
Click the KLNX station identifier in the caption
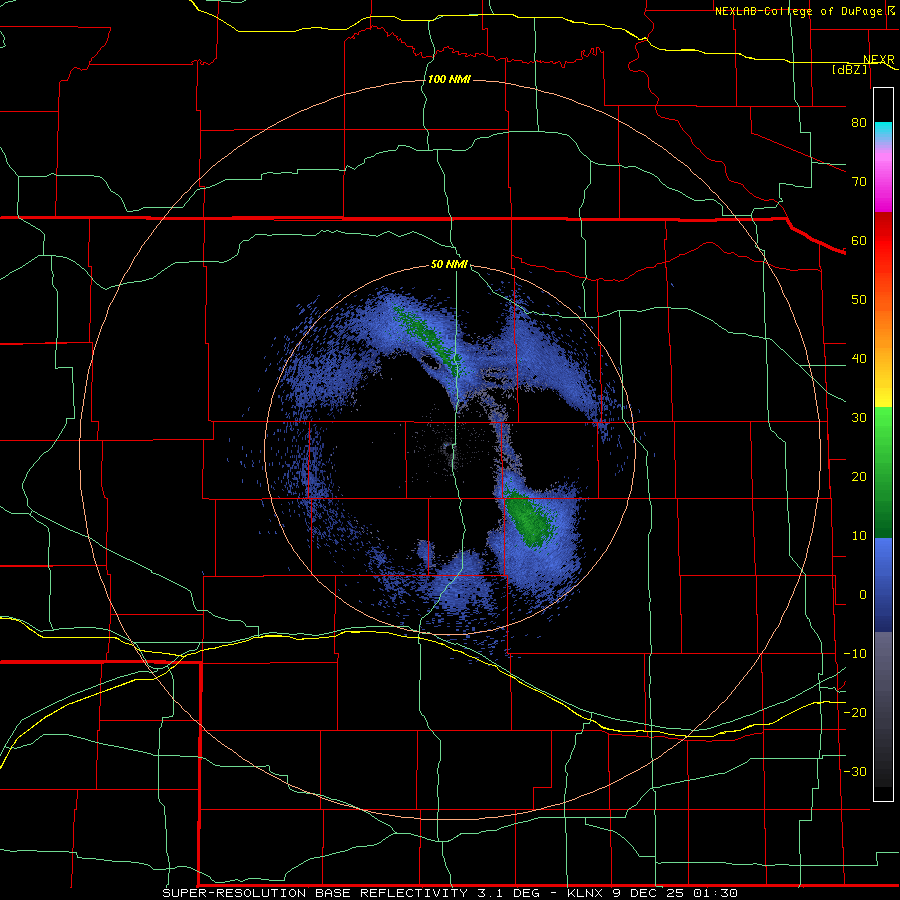(x=586, y=893)
